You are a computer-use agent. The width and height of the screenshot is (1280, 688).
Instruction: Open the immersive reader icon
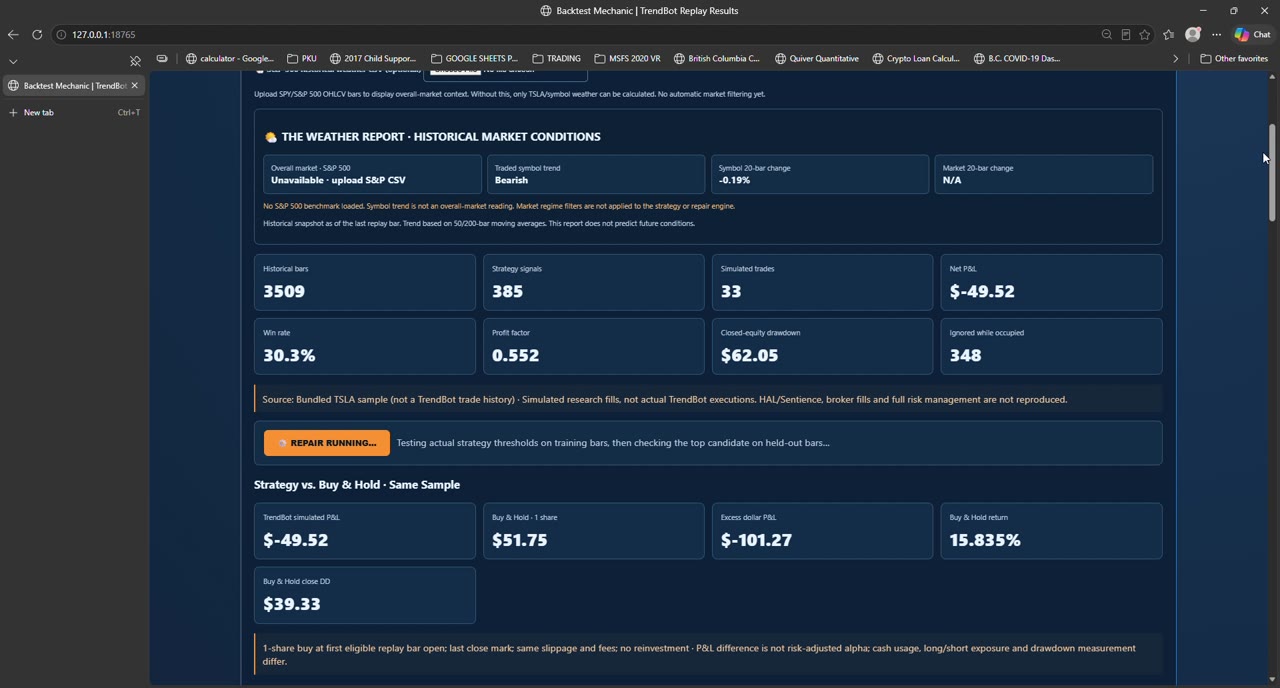pyautogui.click(x=1126, y=34)
